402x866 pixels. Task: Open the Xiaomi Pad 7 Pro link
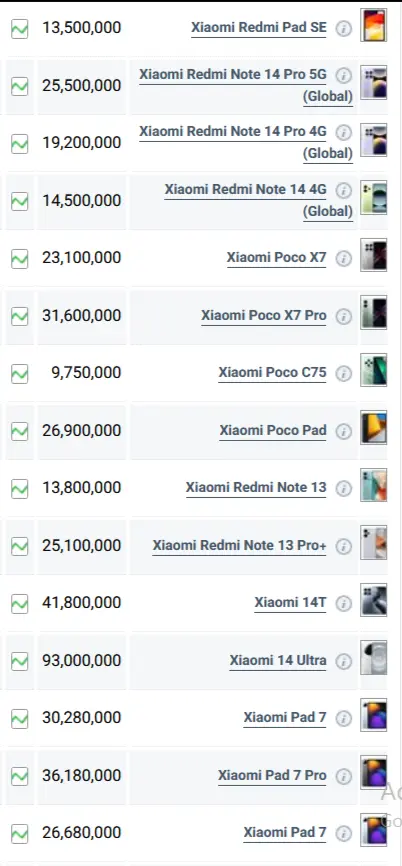pyautogui.click(x=272, y=775)
